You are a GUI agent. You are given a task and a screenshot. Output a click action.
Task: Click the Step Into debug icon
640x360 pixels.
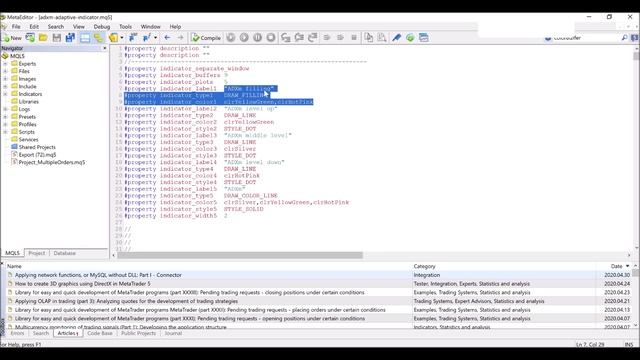pyautogui.click(x=286, y=38)
